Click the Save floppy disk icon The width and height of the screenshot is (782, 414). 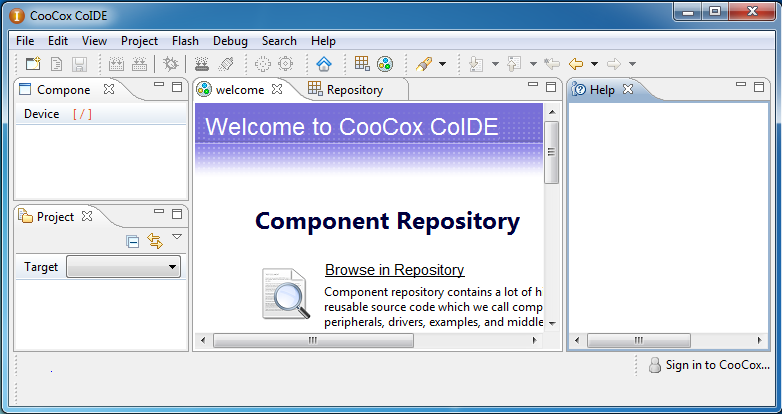(x=79, y=64)
